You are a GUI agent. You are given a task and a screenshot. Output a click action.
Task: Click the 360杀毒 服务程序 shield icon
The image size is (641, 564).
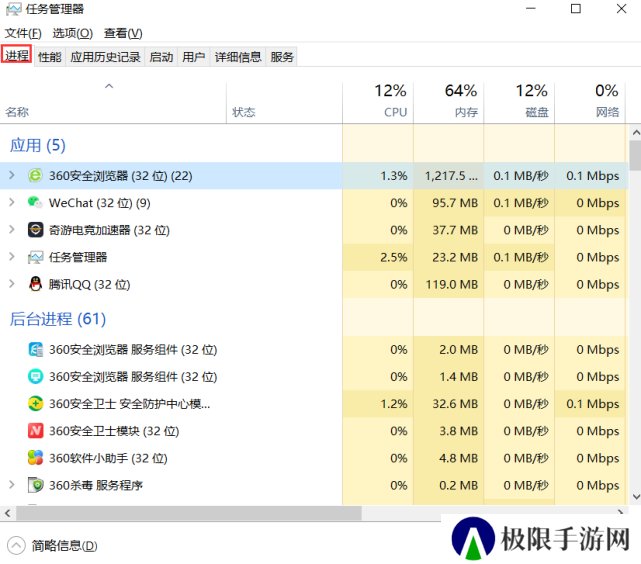35,485
